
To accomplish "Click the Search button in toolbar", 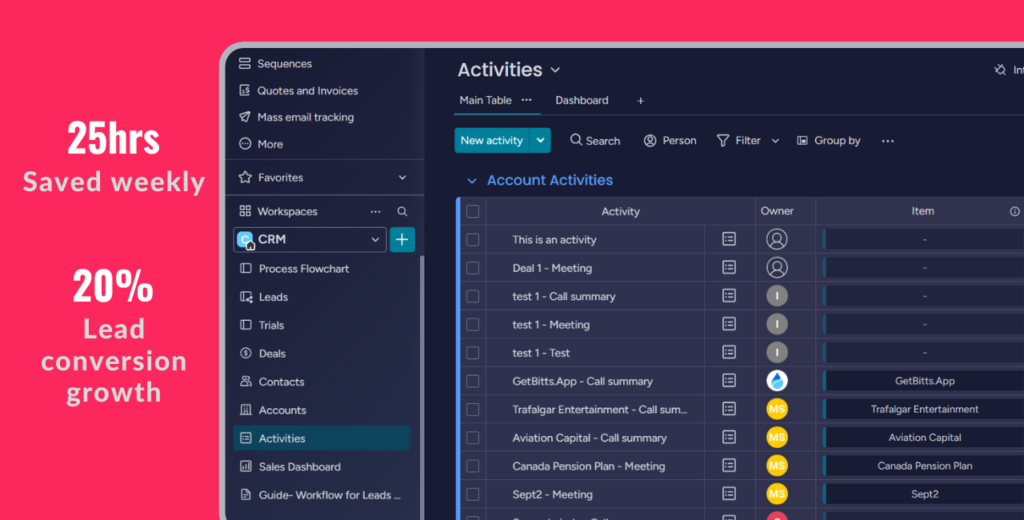I will click(x=595, y=141).
